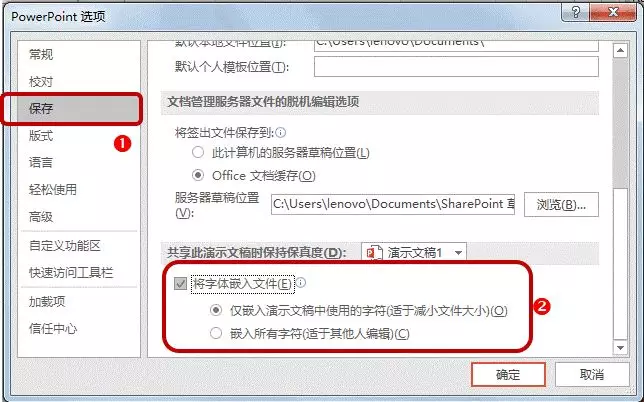Click the 默认个人模板位置 input field
Viewport: 644px width, 402px height.
point(456,67)
